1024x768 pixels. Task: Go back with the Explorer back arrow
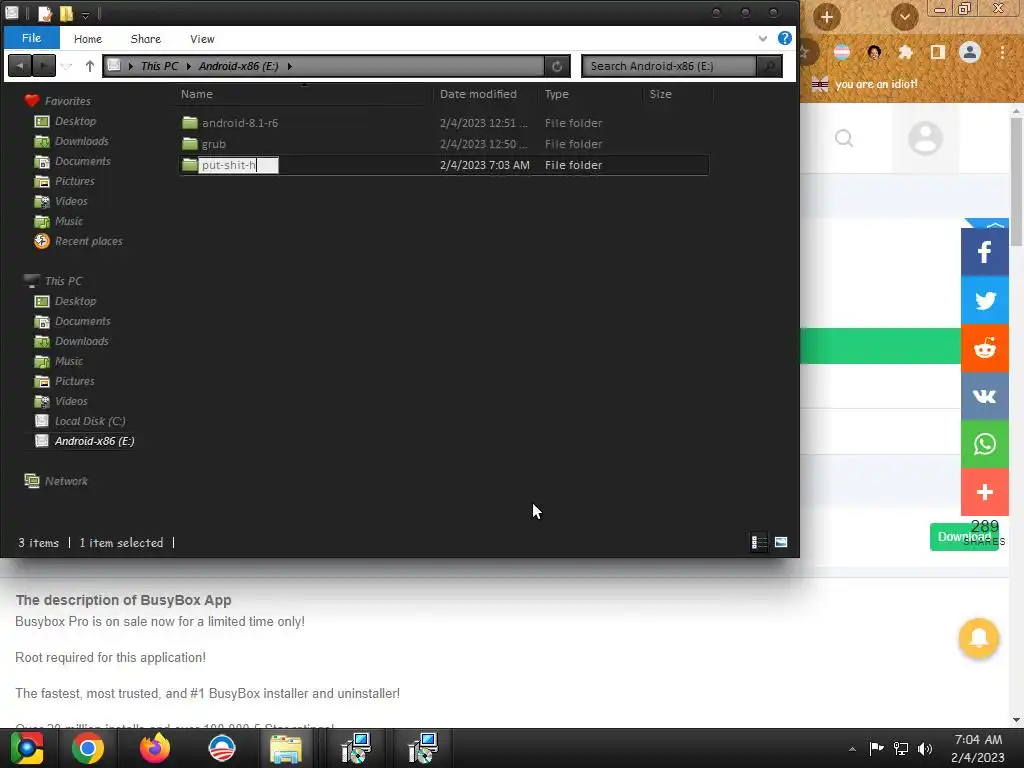pos(20,65)
